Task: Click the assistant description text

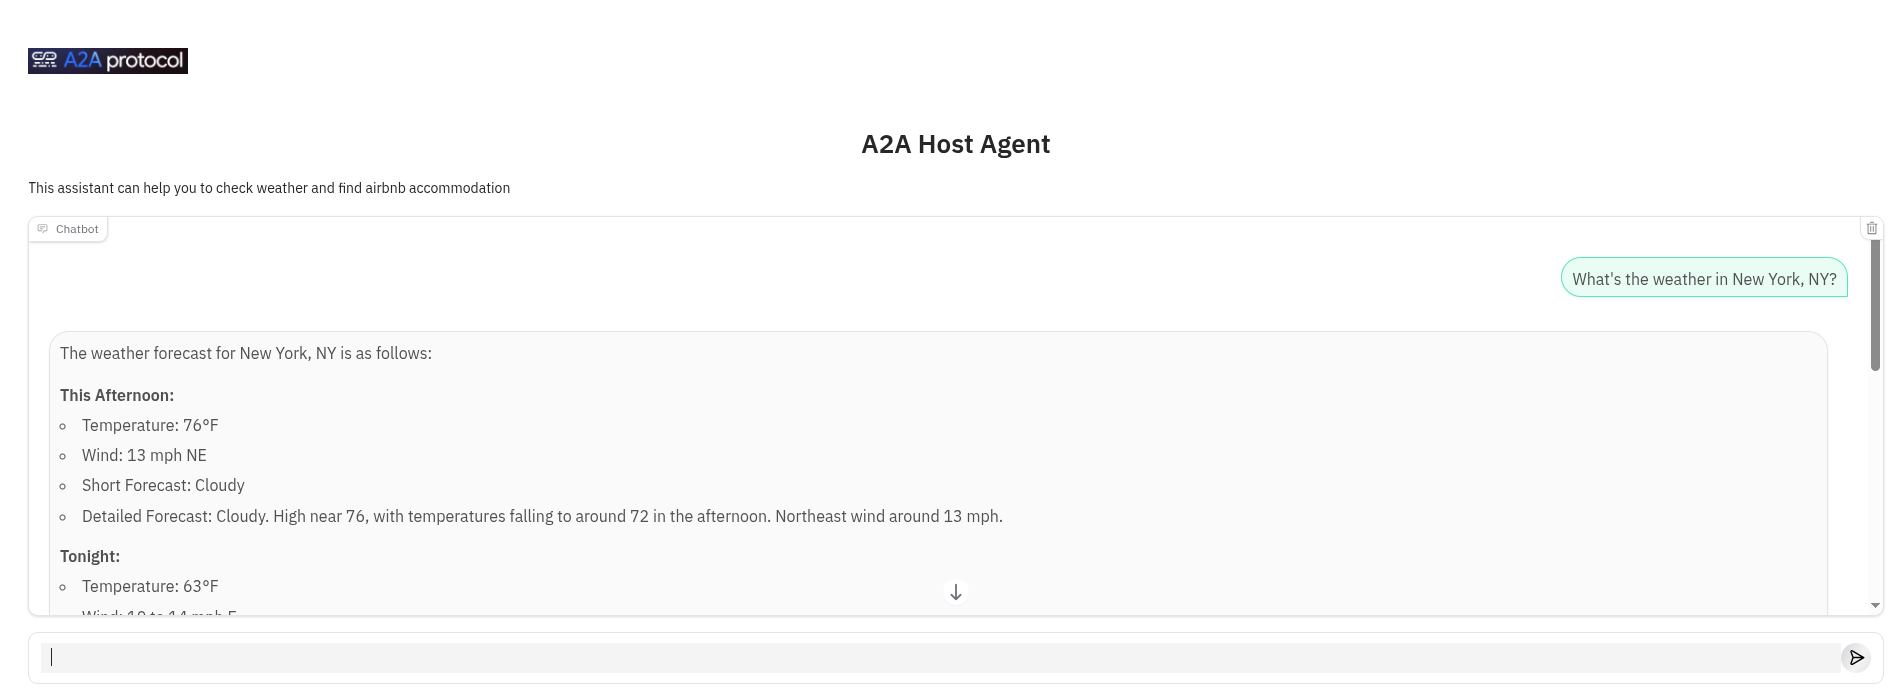Action: [269, 188]
